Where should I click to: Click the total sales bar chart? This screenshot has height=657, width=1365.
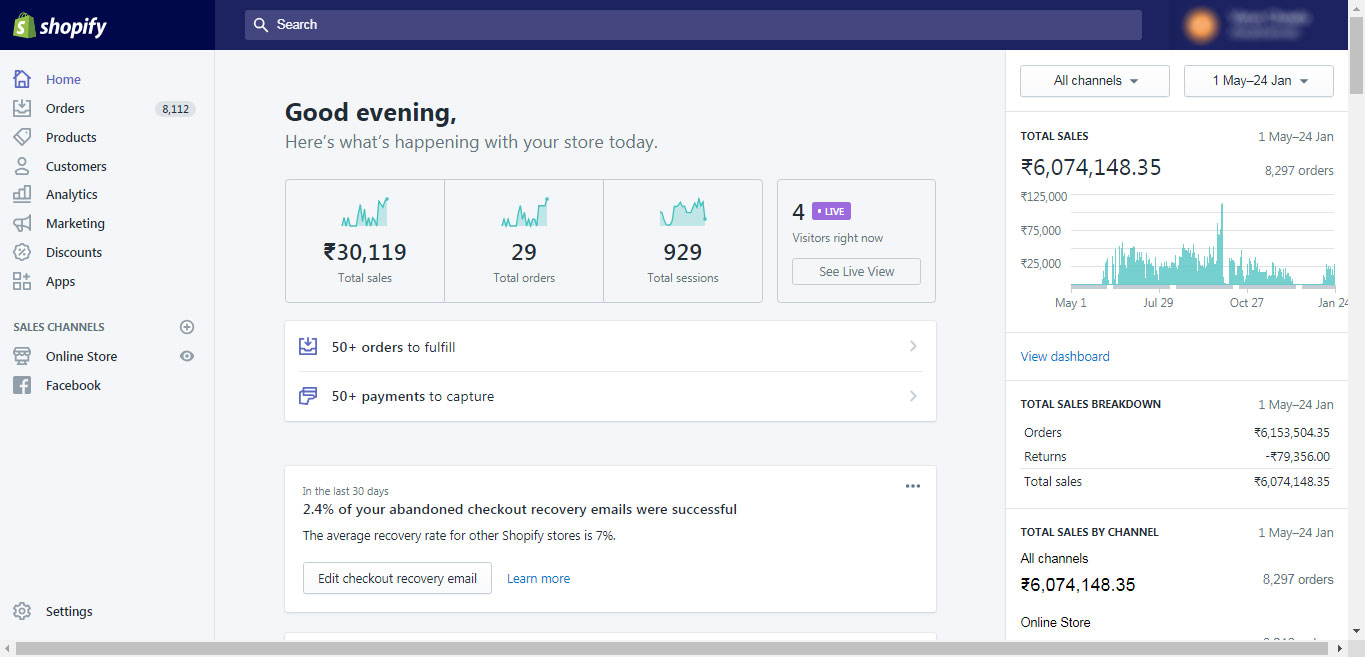1201,244
